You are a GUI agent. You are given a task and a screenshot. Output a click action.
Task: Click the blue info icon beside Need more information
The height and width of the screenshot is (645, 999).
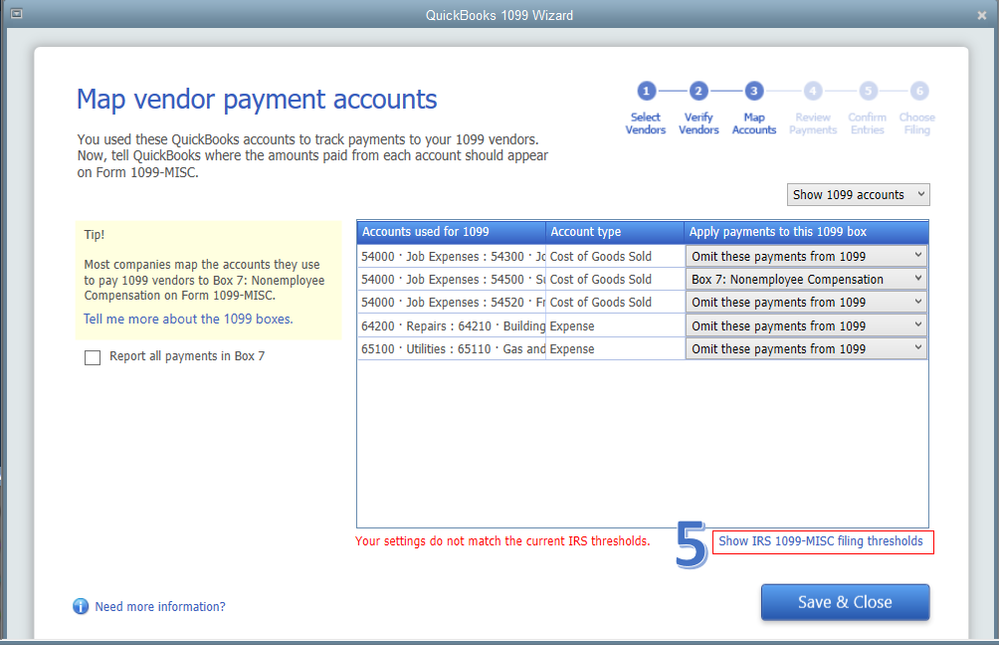tap(80, 606)
